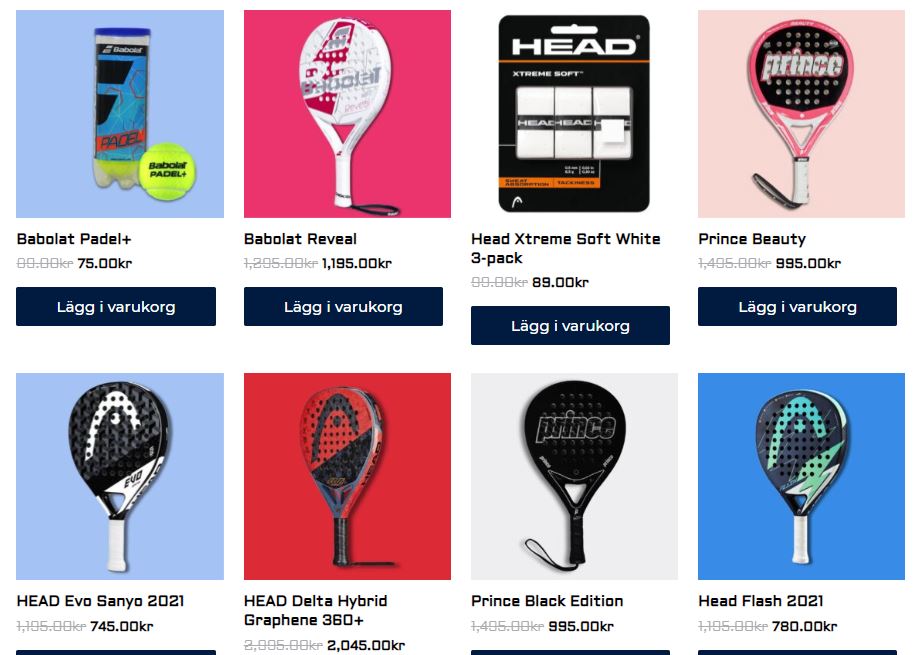Open the Prince Black Edition title link
This screenshot has height=655, width=920.
point(547,601)
